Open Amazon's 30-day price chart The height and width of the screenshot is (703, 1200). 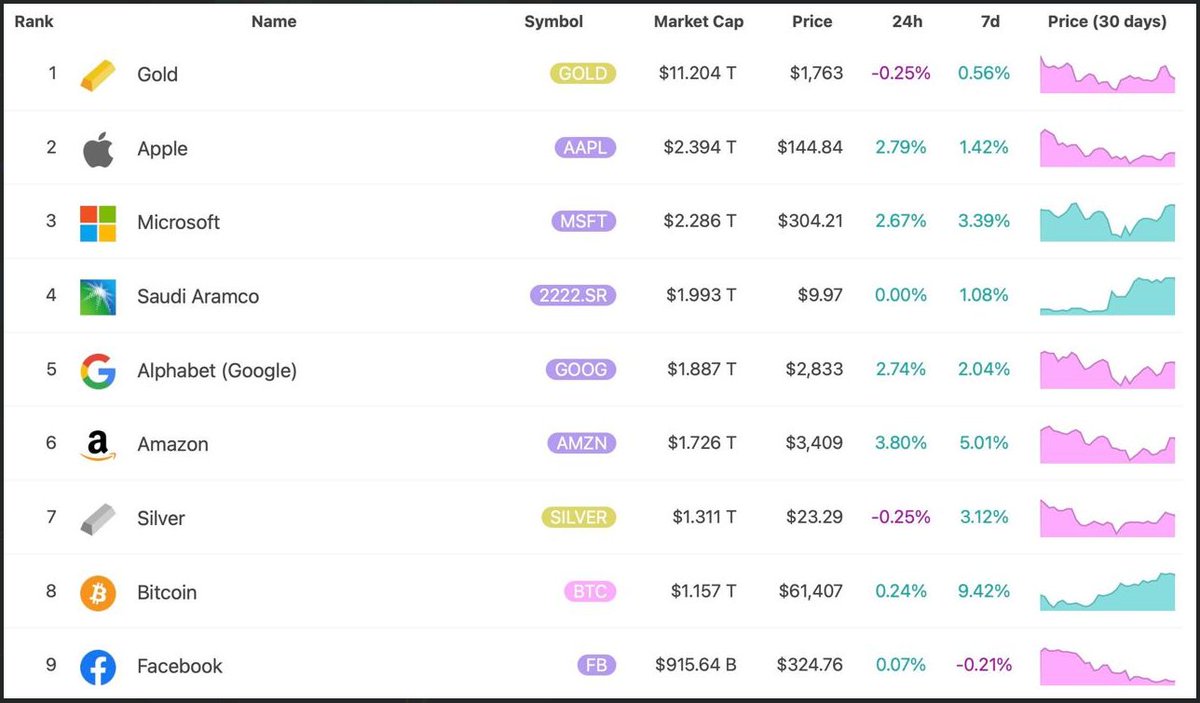[1108, 444]
